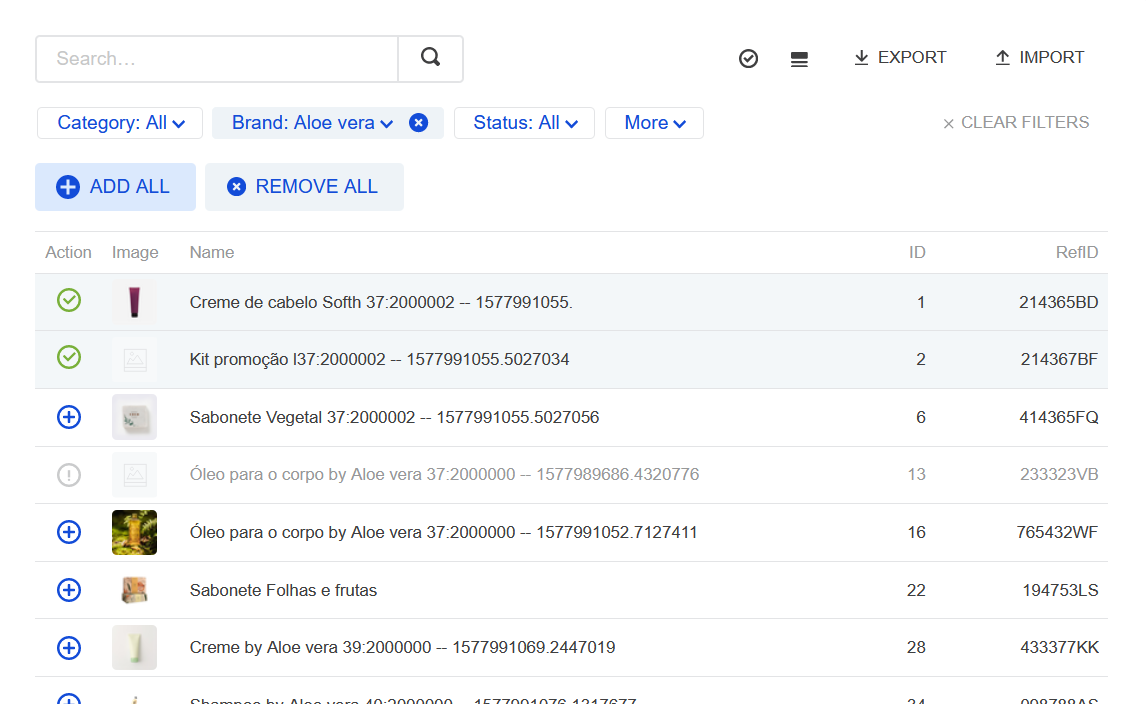Viewport: 1146px width, 704px height.
Task: Click the stacked rows icon near EXPORT
Action: pos(799,58)
